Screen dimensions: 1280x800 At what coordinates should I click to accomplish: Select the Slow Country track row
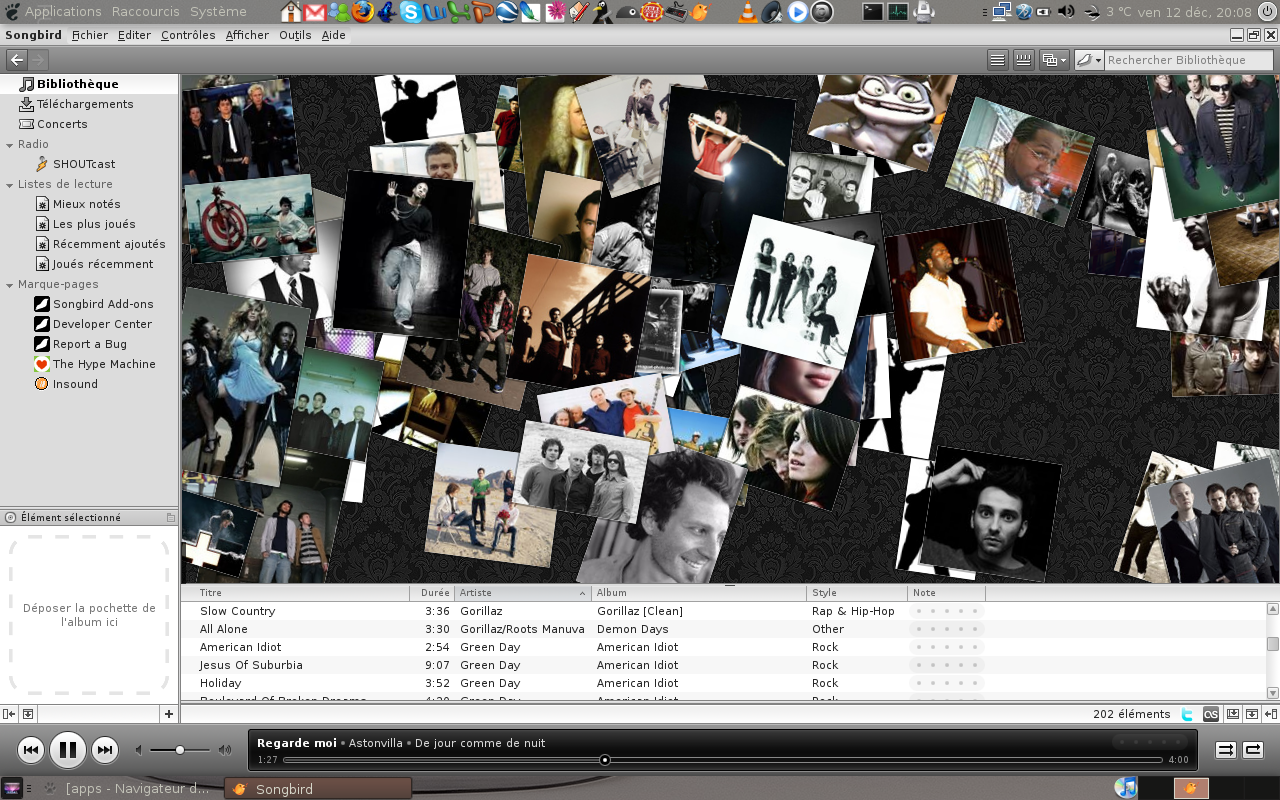pyautogui.click(x=722, y=611)
